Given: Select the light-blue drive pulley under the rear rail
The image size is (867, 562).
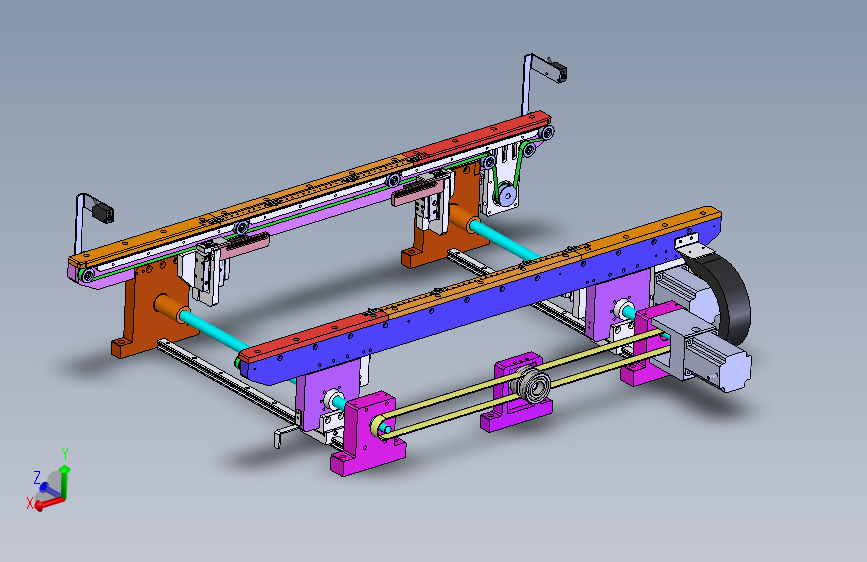Looking at the screenshot, I should [507, 195].
